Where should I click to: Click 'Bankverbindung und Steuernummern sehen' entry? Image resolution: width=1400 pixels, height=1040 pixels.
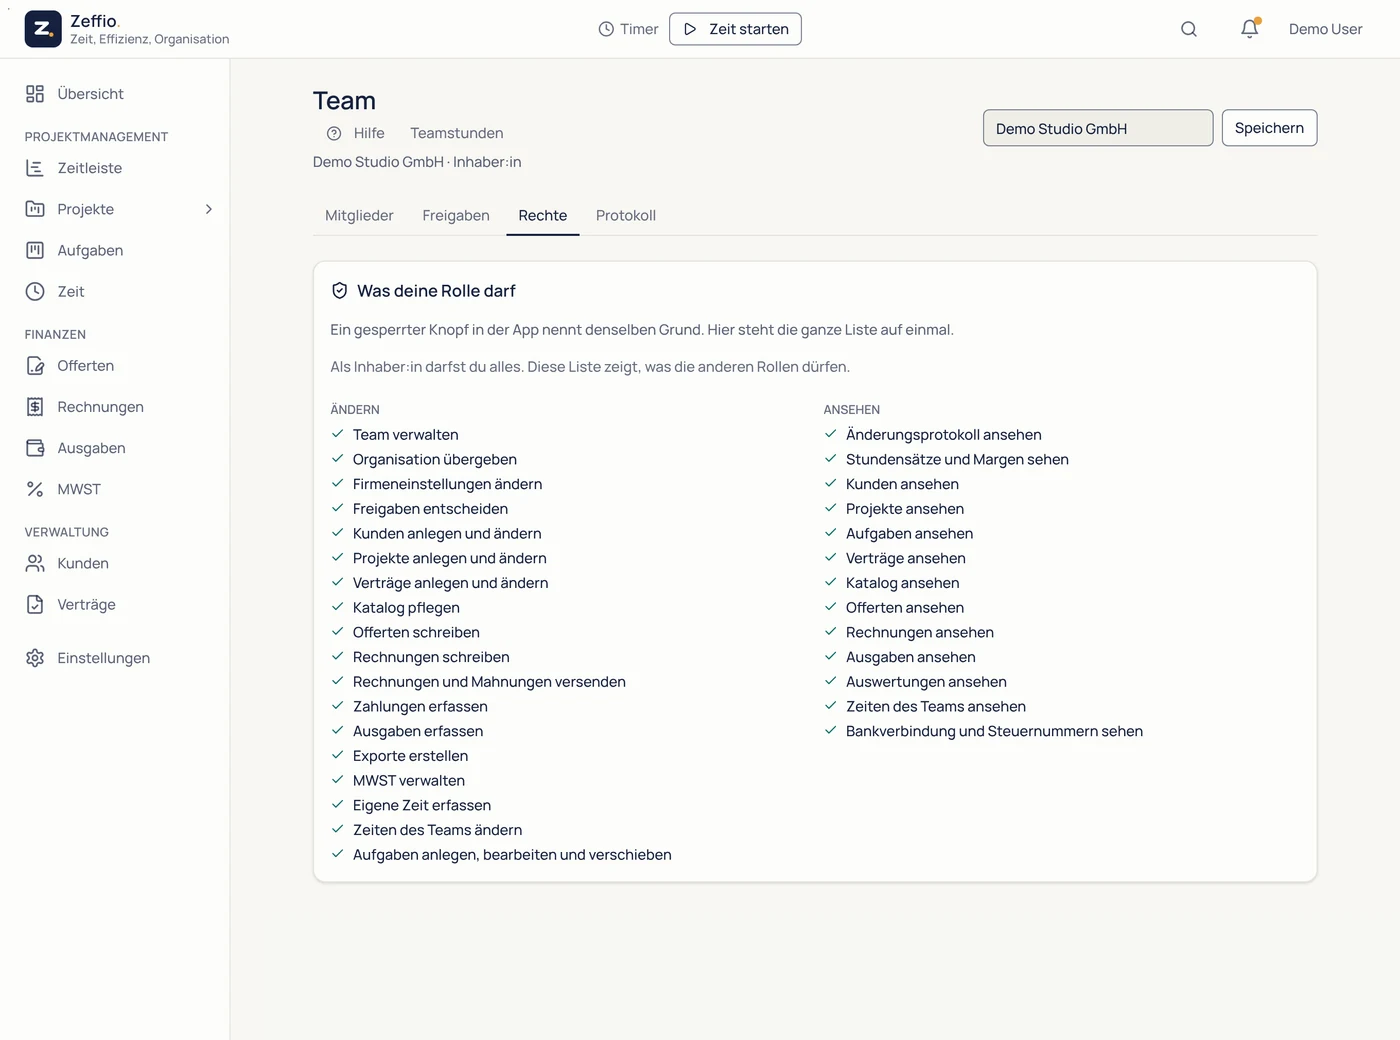[x=994, y=731]
